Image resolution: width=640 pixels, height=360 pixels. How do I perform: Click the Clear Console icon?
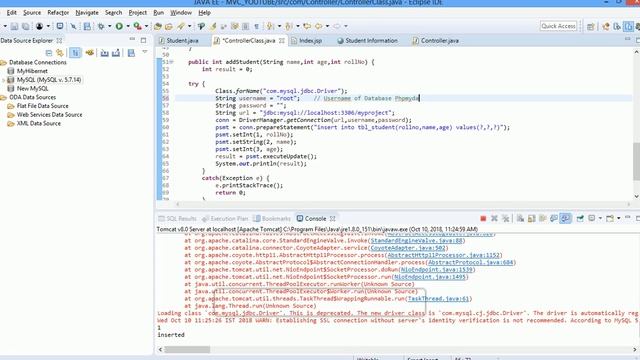(520, 219)
